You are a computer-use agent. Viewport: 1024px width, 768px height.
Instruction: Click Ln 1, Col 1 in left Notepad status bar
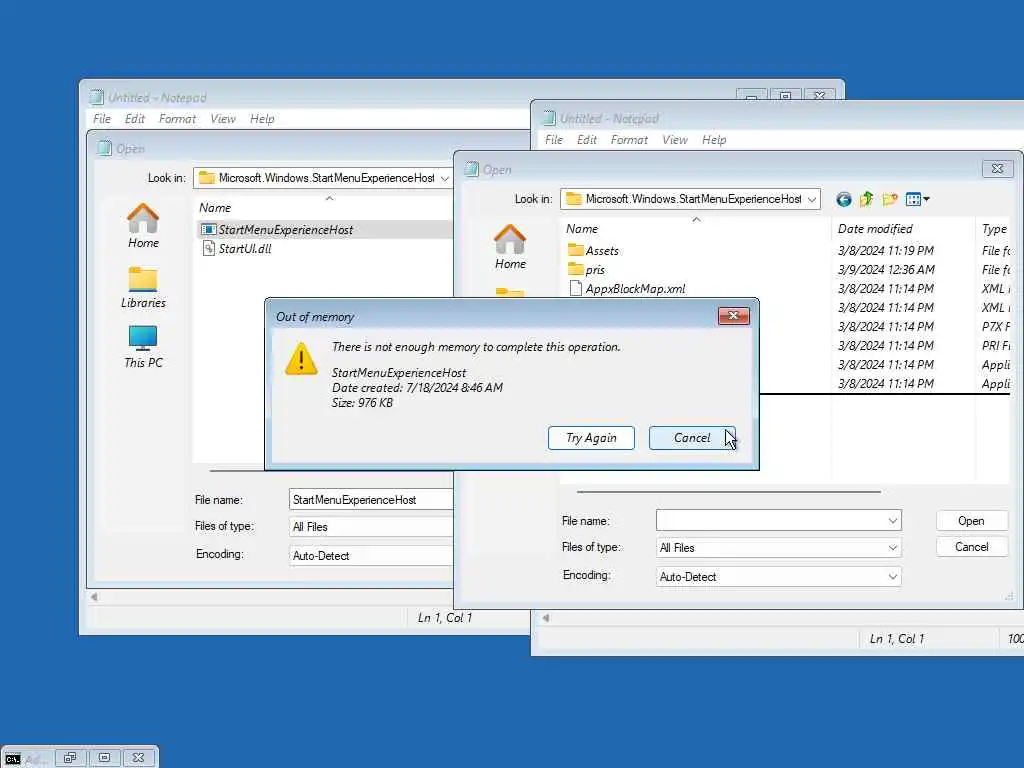click(445, 618)
